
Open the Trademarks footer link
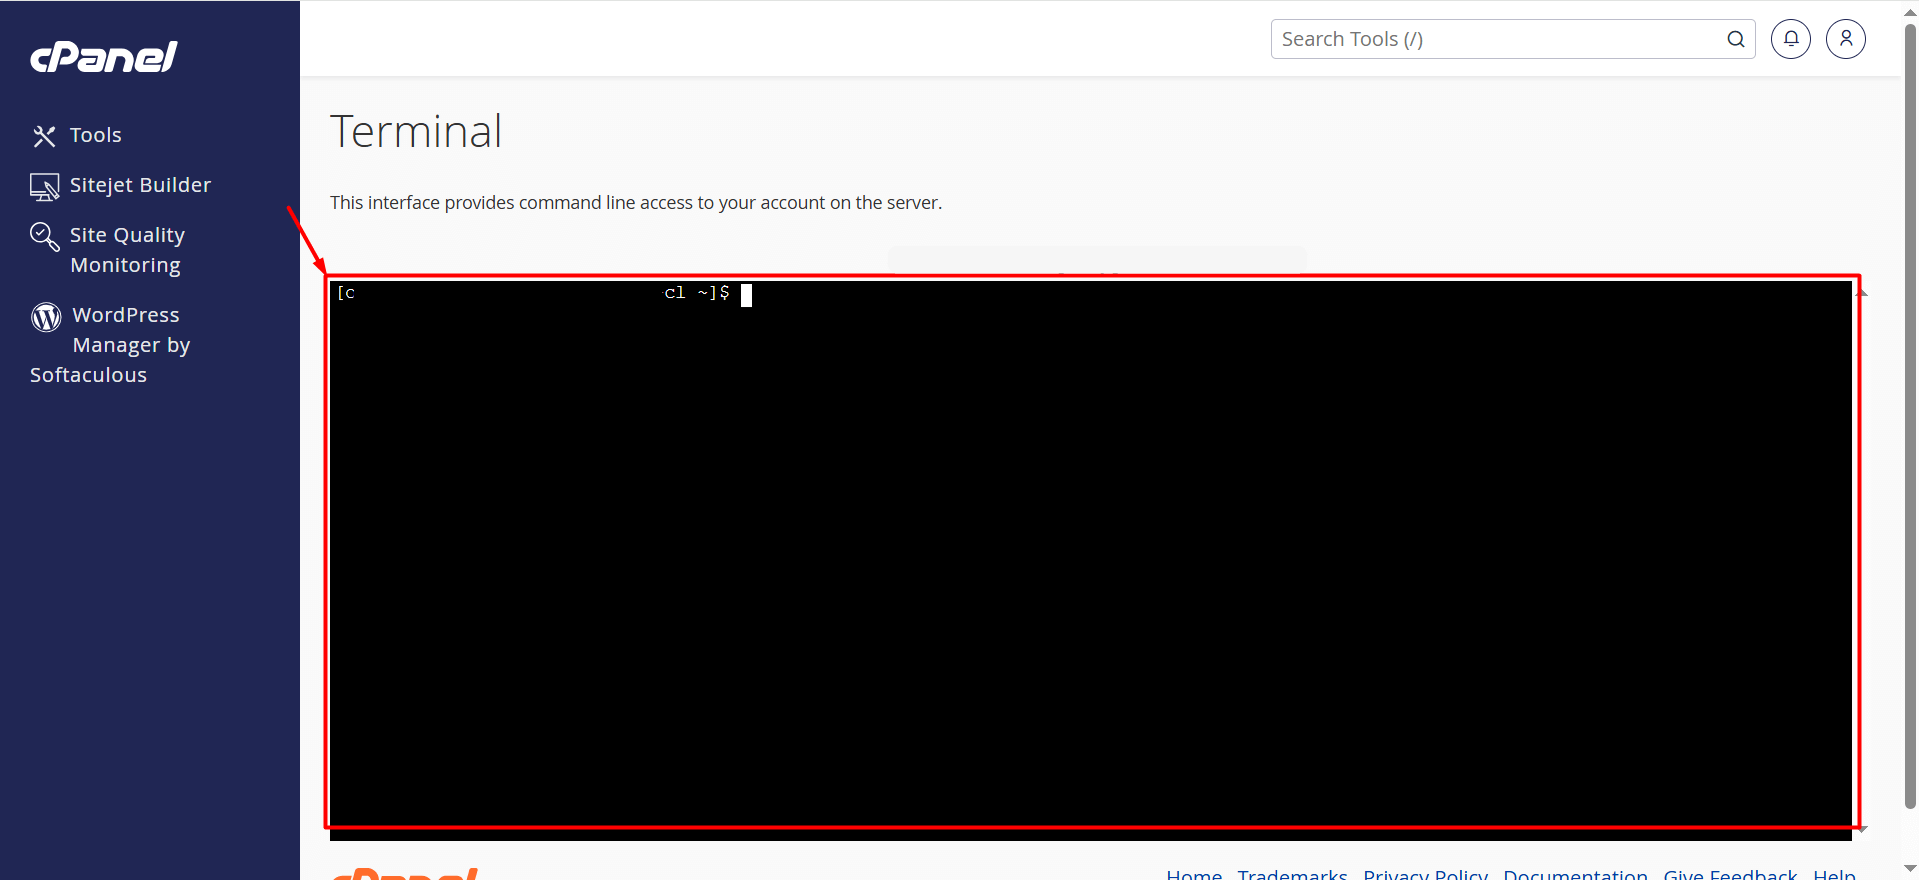coord(1292,874)
